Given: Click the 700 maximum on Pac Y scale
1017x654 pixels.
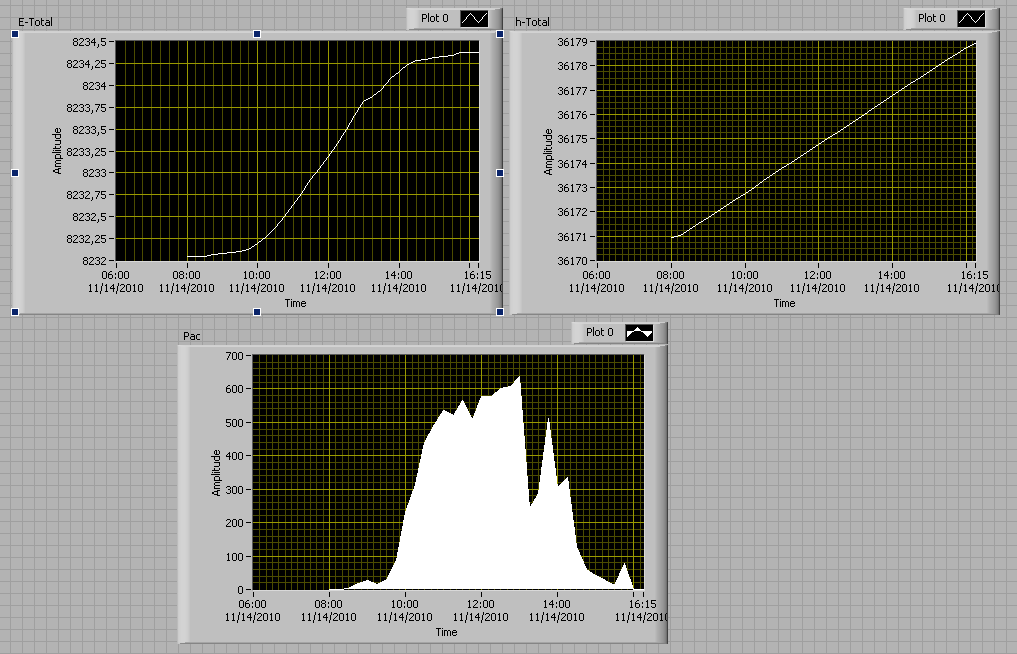Looking at the screenshot, I should tap(234, 356).
